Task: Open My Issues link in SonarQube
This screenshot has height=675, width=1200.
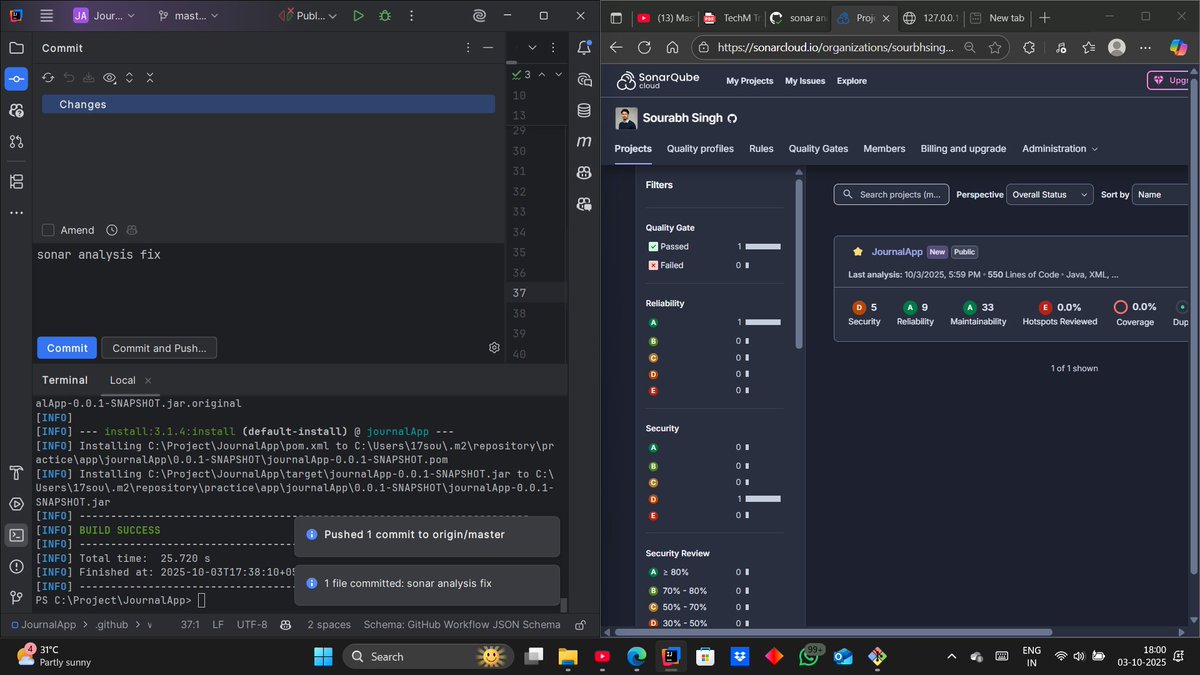Action: pyautogui.click(x=805, y=81)
